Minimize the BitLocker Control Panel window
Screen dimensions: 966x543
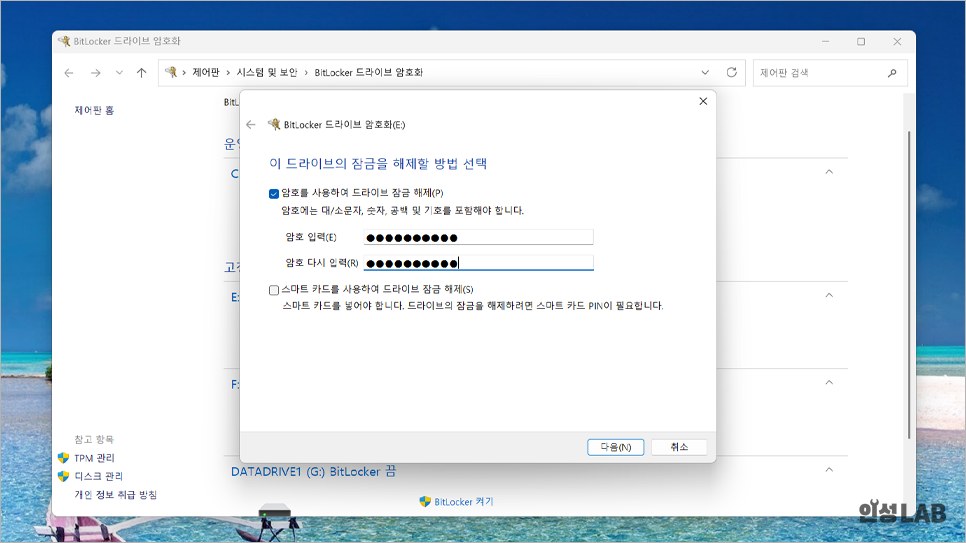826,41
